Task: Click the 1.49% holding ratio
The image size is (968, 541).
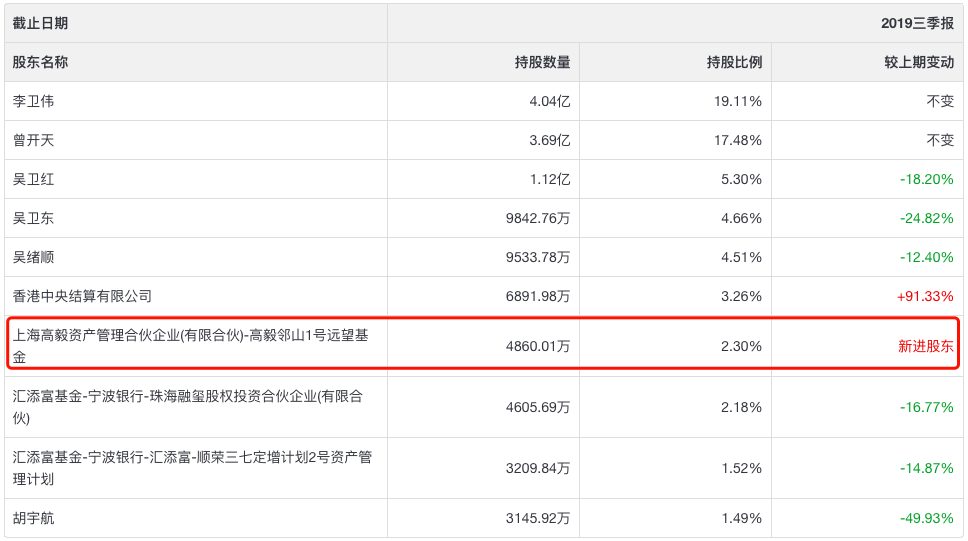Action: [x=741, y=518]
